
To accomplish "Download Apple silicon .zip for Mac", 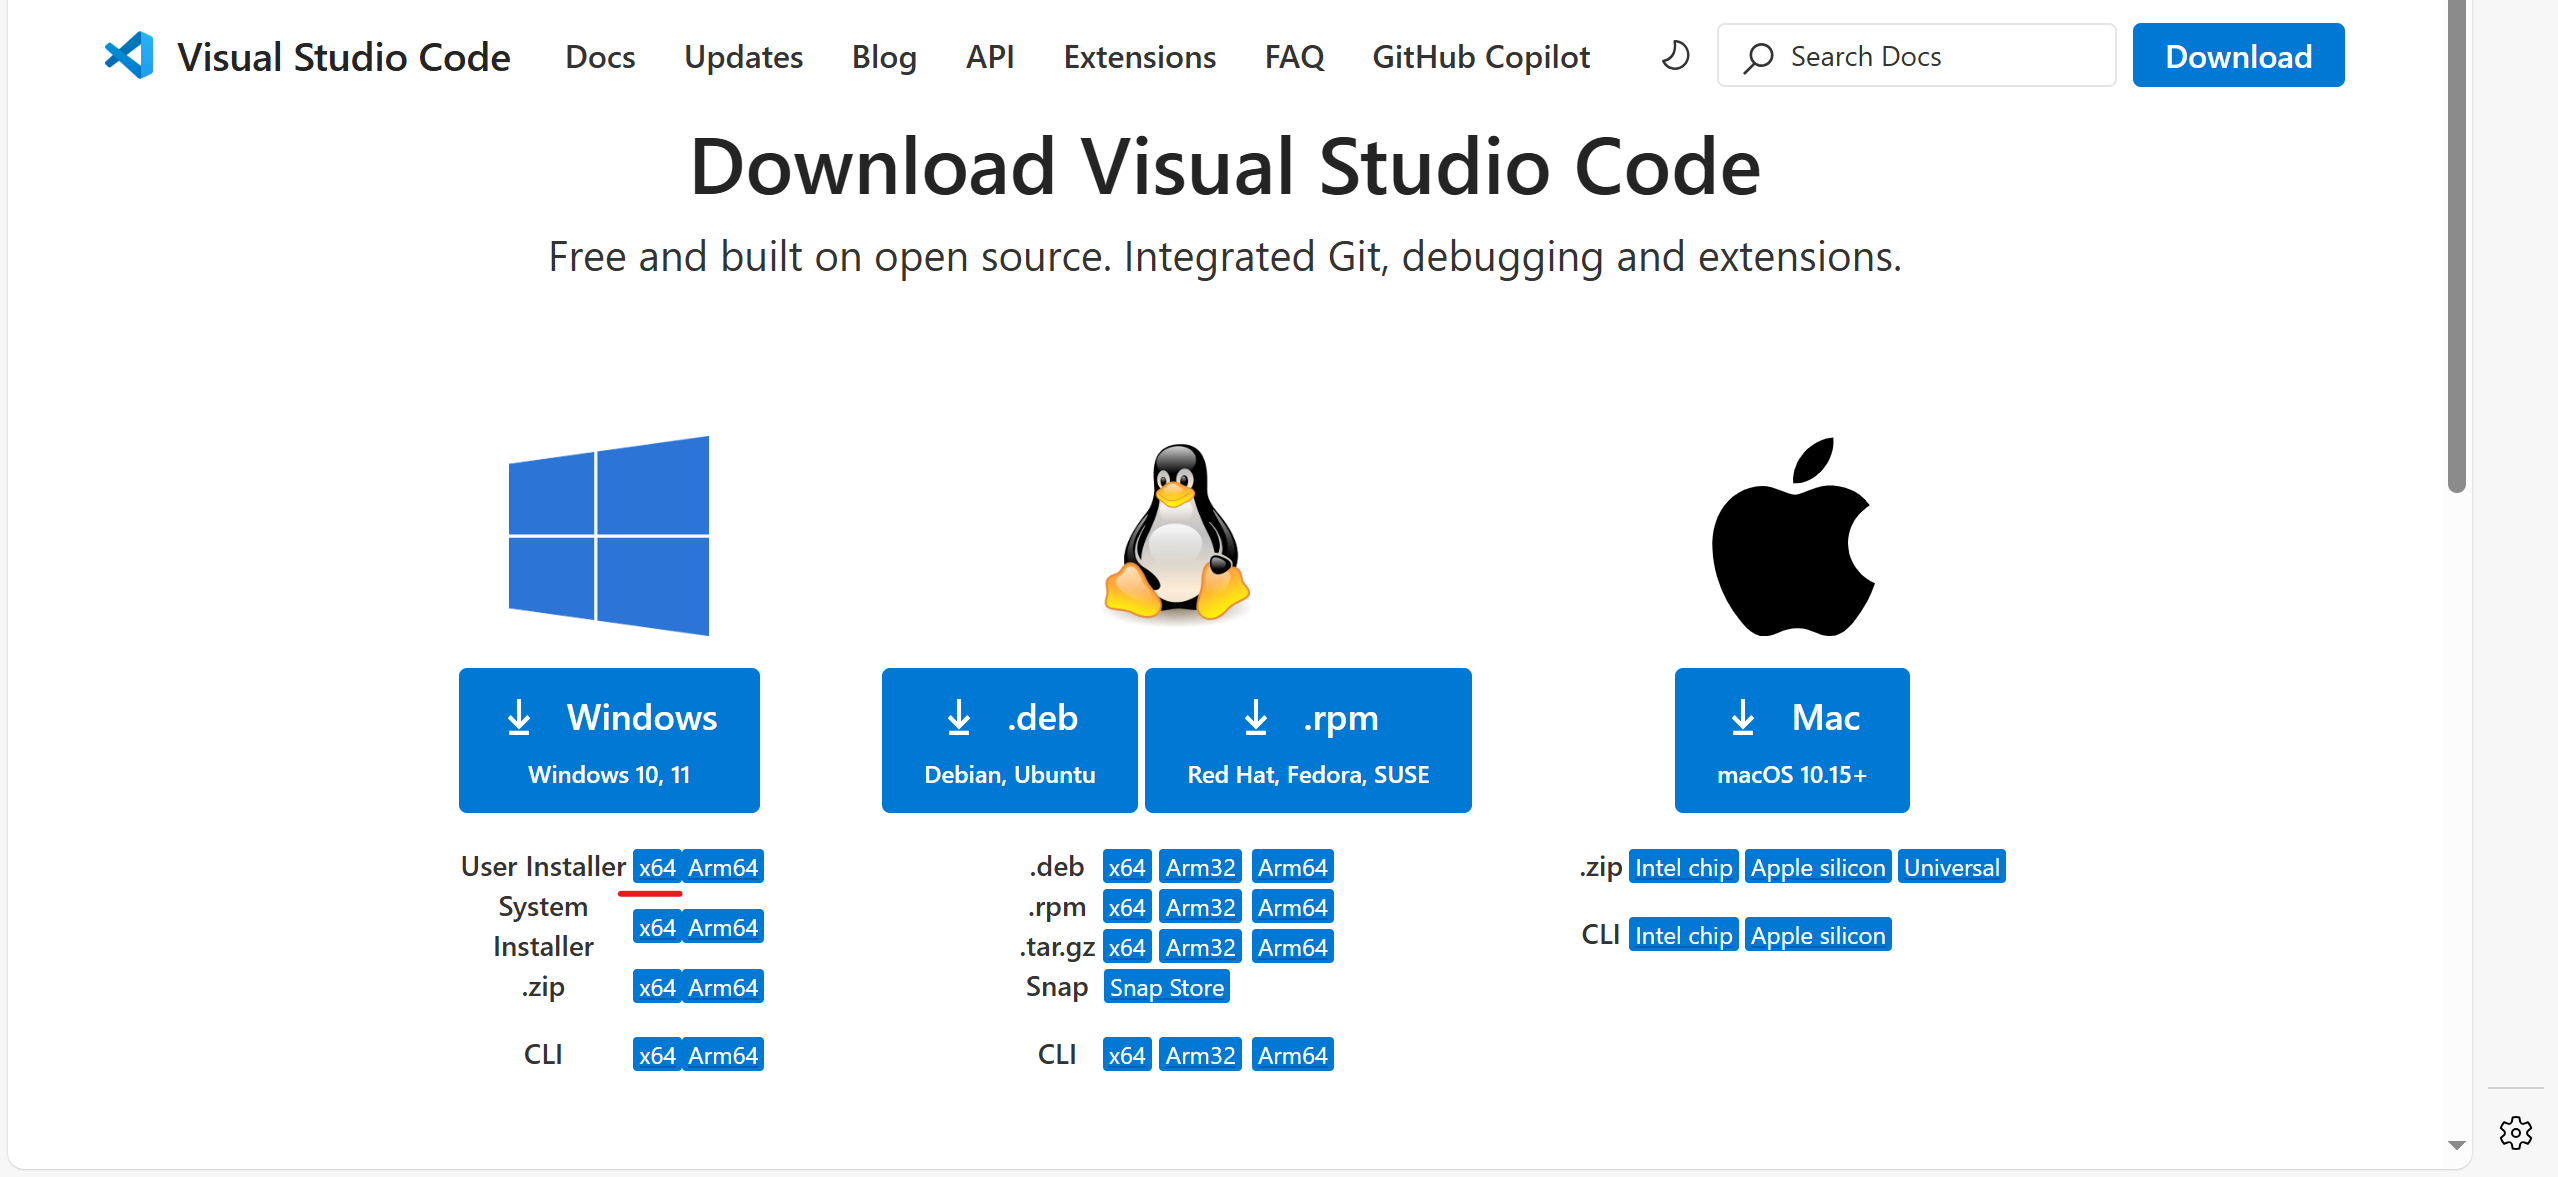I will coord(1817,866).
